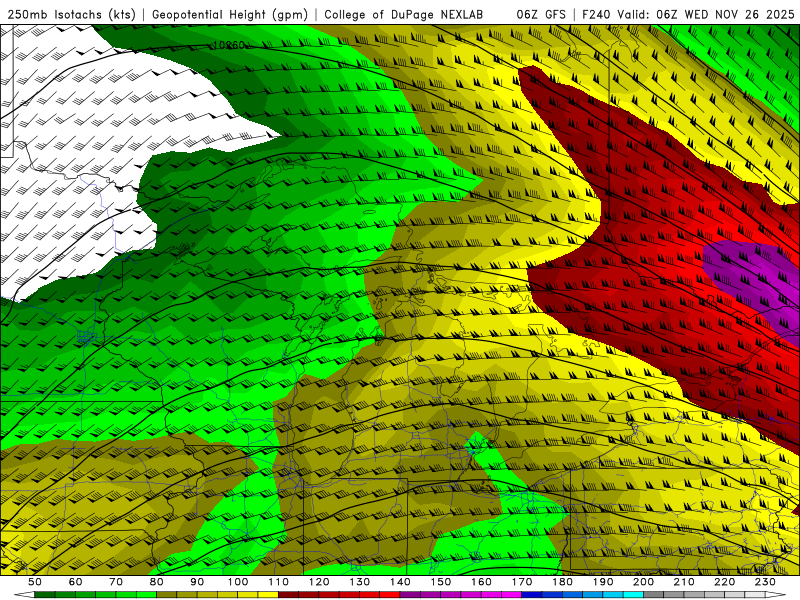Click the legend value 200
The height and width of the screenshot is (600, 800).
pos(643,582)
